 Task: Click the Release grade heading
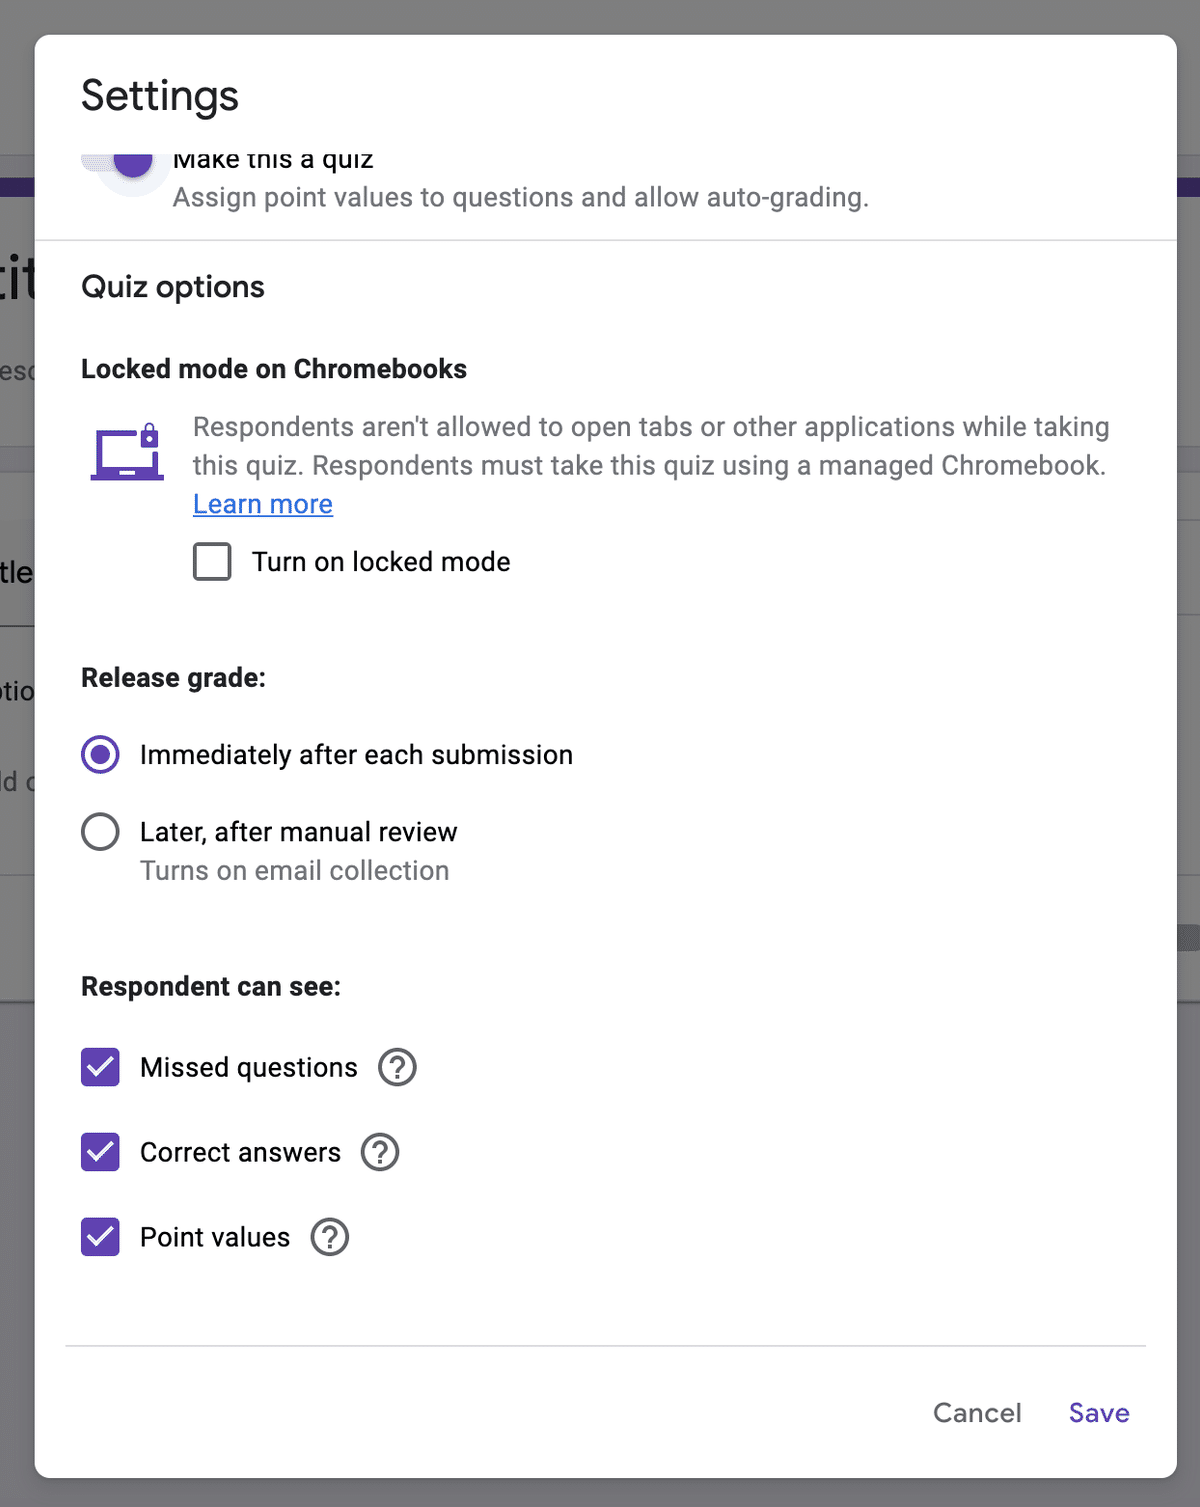click(x=174, y=678)
